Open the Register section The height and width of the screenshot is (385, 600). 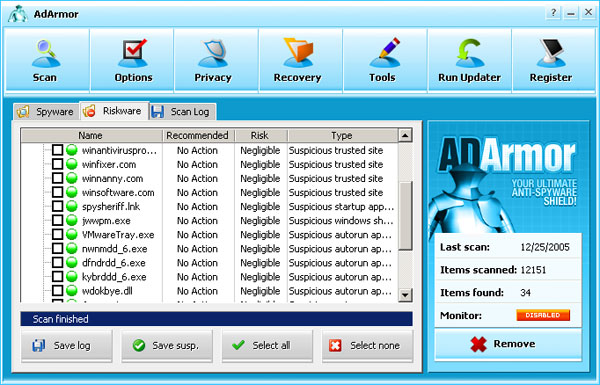pos(554,60)
